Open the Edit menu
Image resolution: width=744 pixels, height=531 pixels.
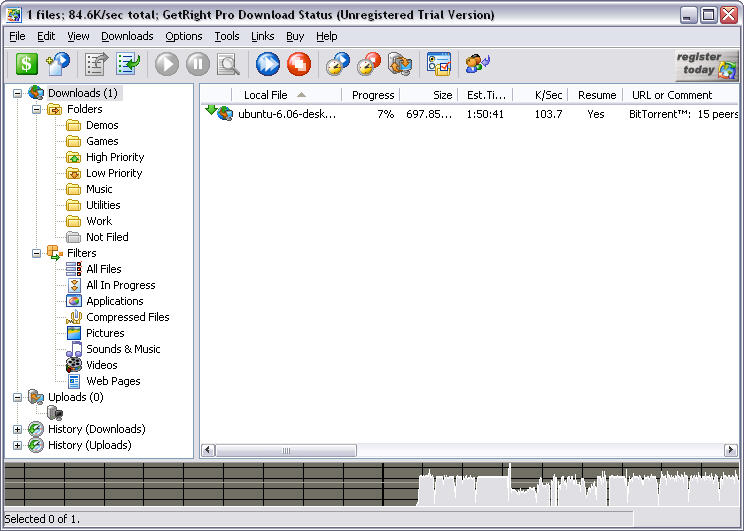click(x=46, y=36)
